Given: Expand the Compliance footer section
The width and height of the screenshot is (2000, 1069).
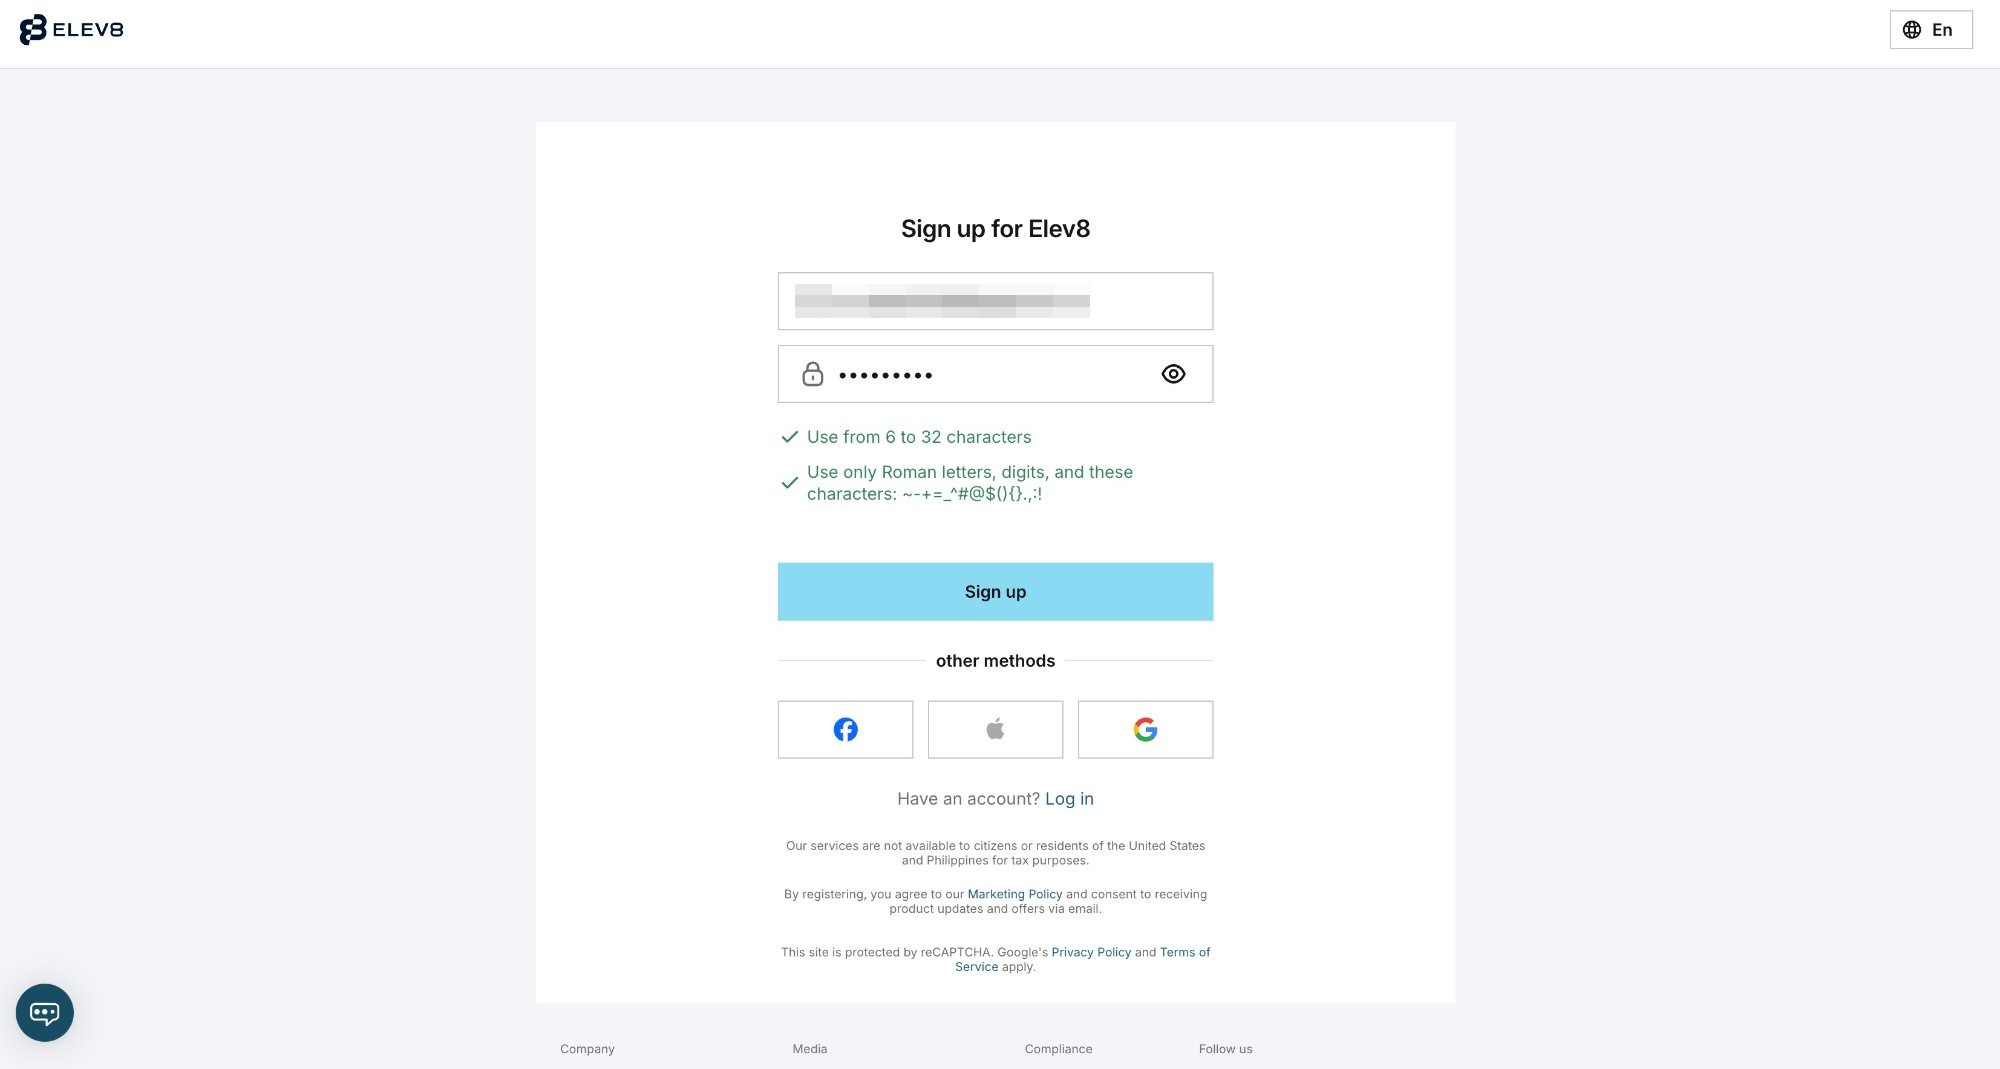Looking at the screenshot, I should (1058, 1049).
